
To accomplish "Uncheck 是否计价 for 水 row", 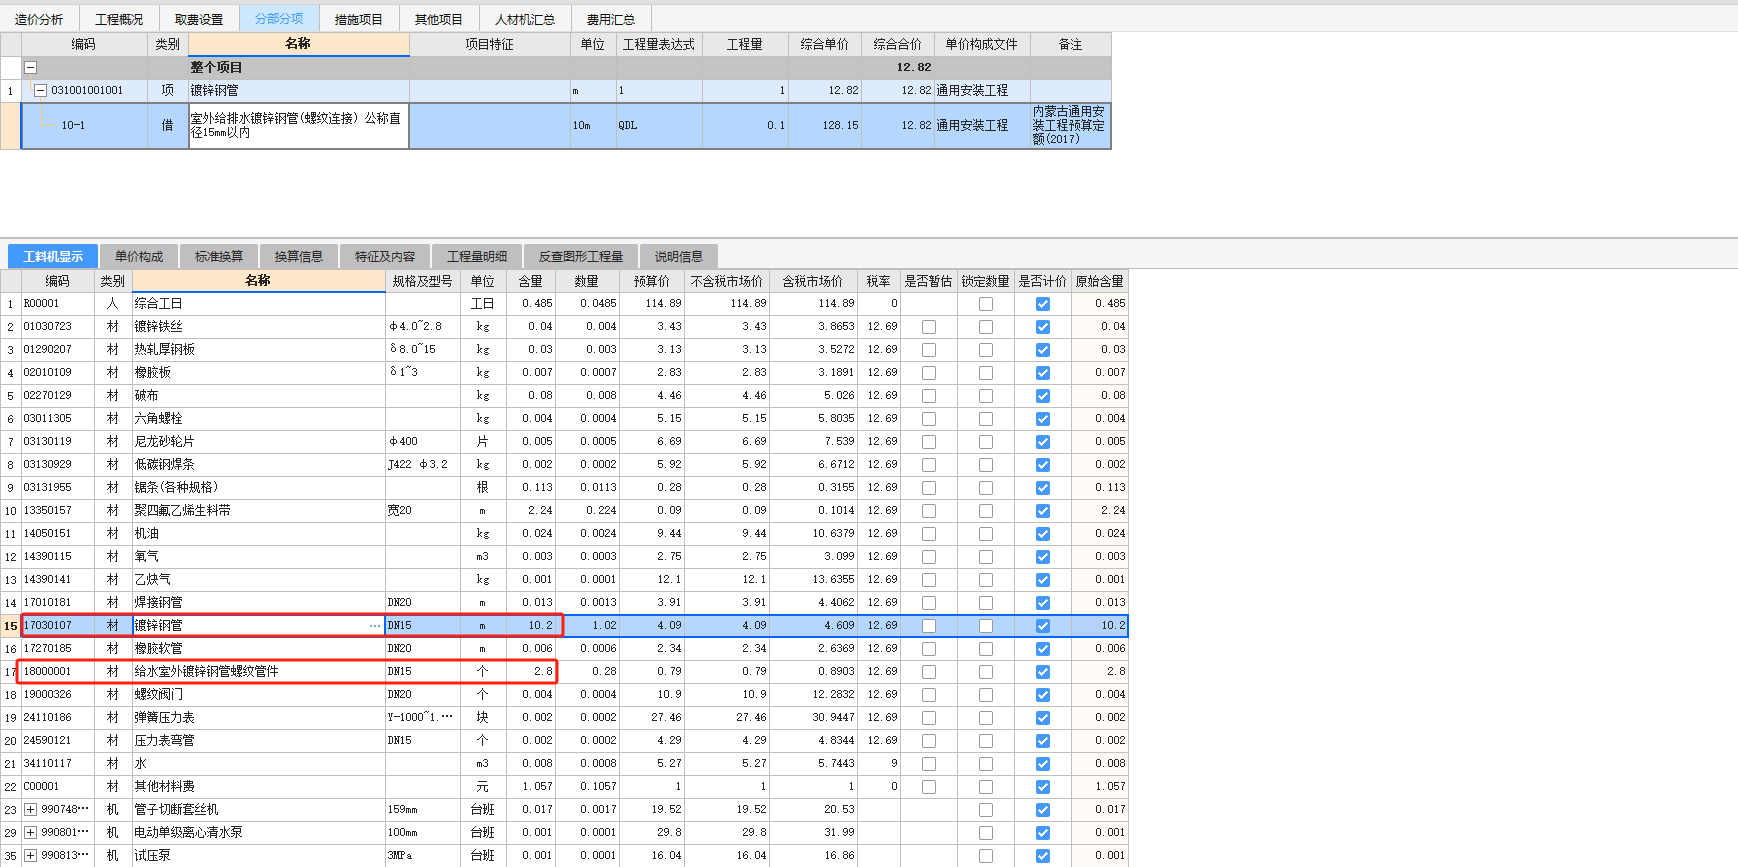I will pyautogui.click(x=1043, y=764).
